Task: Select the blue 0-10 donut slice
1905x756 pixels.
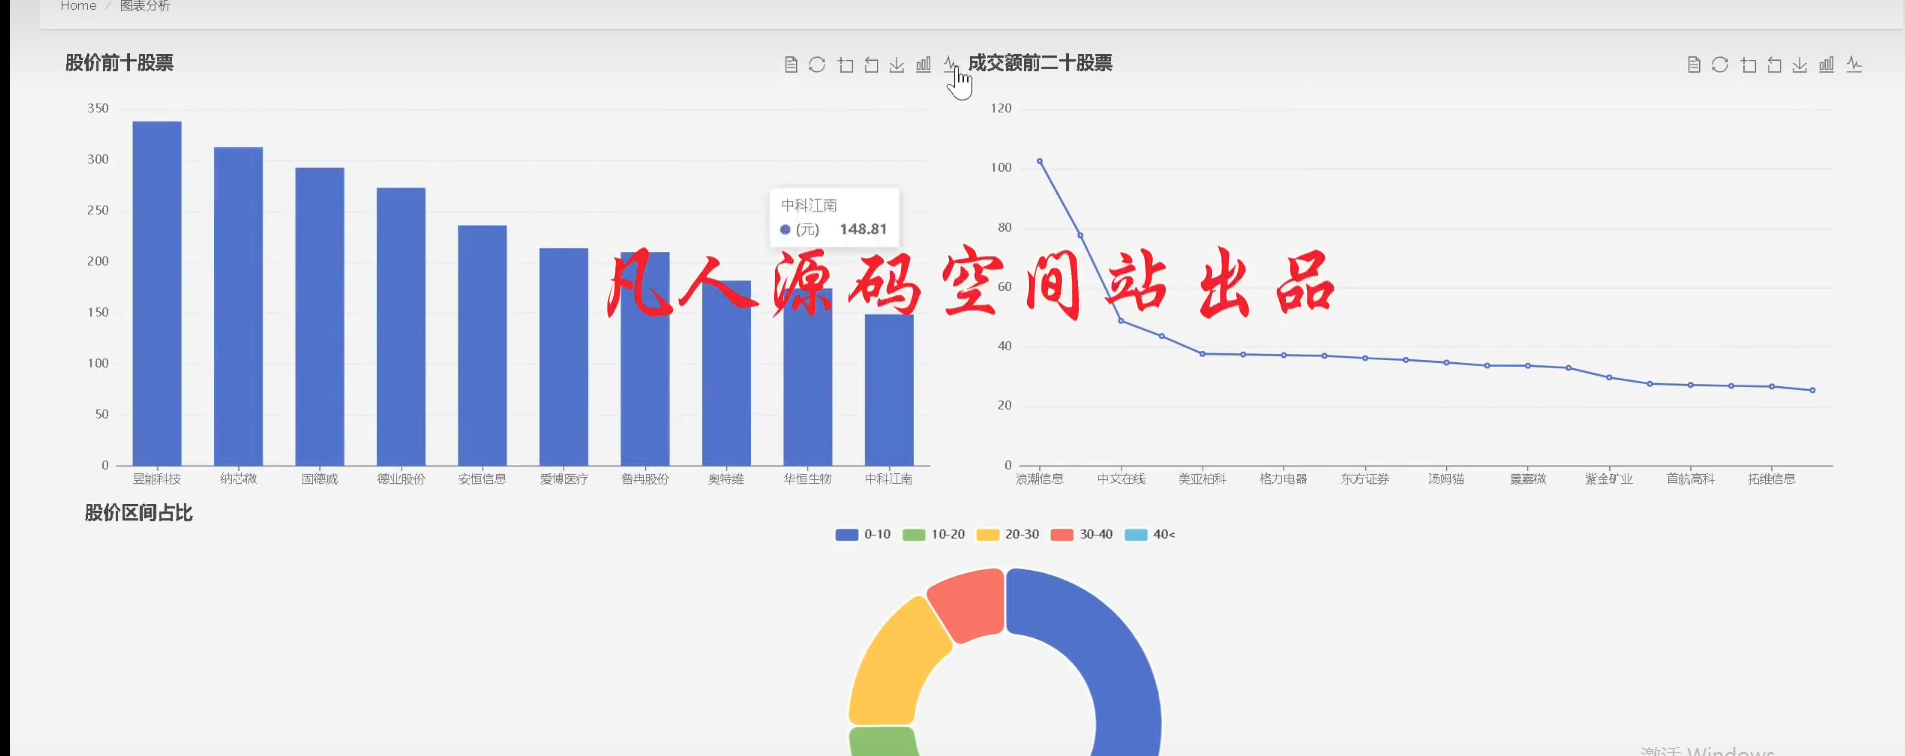Action: (x=1110, y=650)
